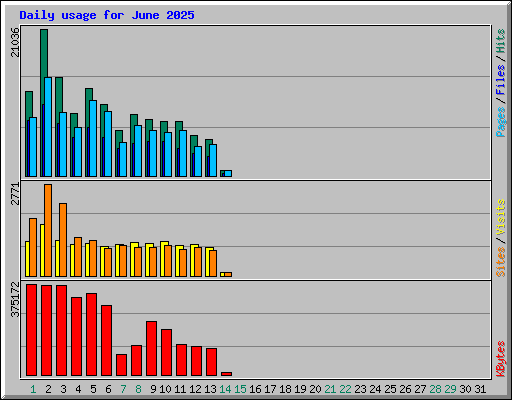Click the green Hits bar for day 1

coord(29,105)
